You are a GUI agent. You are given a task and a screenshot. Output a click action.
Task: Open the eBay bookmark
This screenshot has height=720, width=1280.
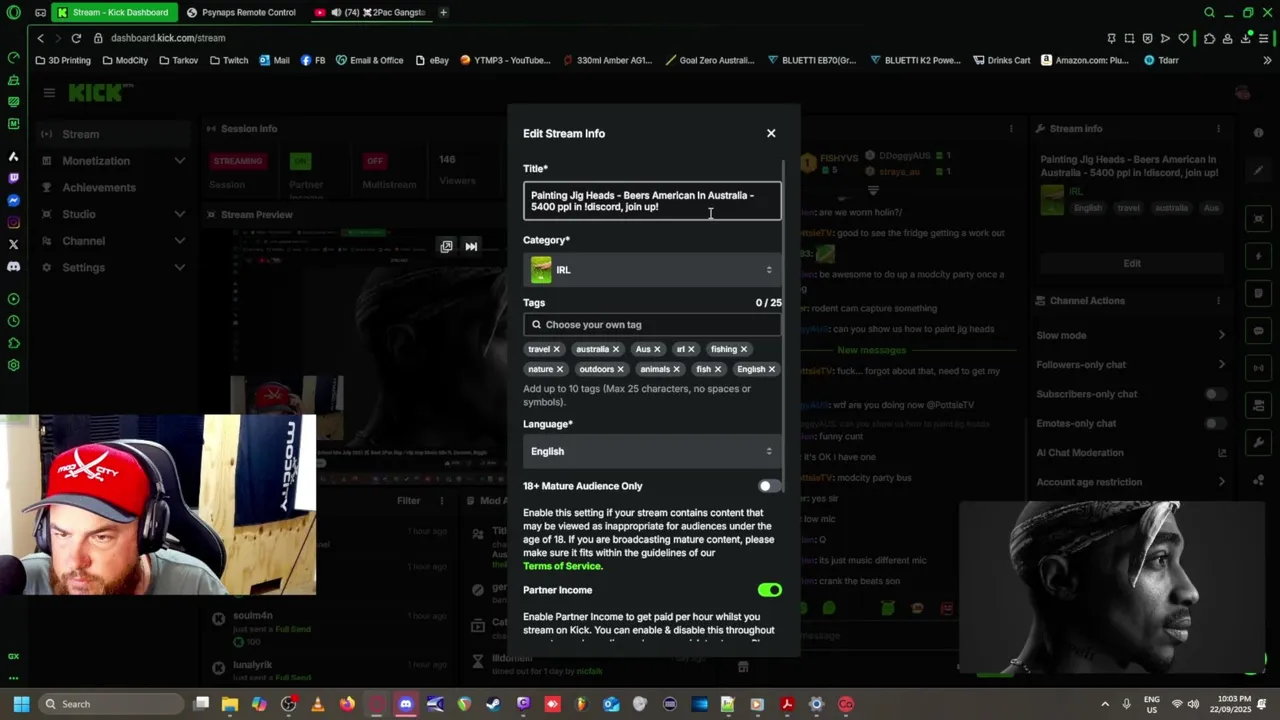click(432, 60)
